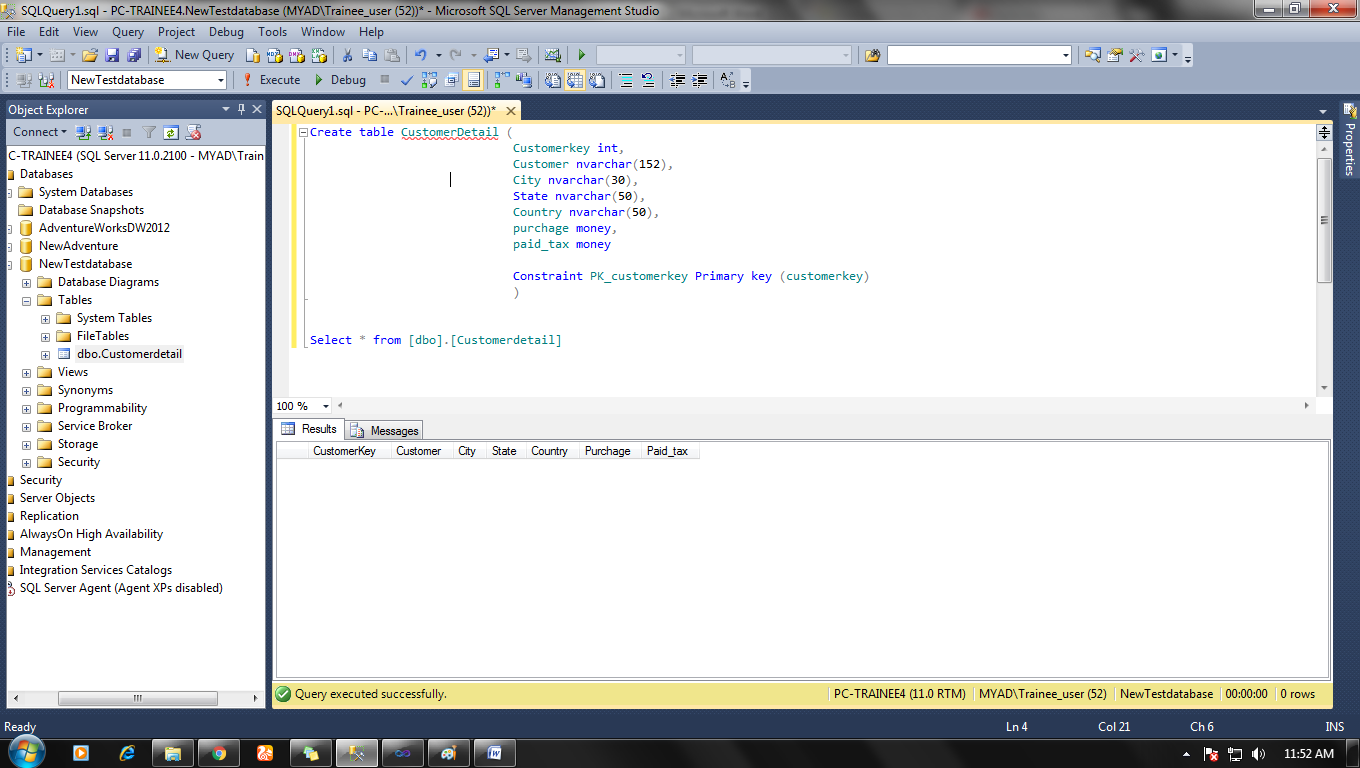The width and height of the screenshot is (1360, 768).
Task: Click the Specify Template Parameter Values icon
Action: tap(730, 79)
